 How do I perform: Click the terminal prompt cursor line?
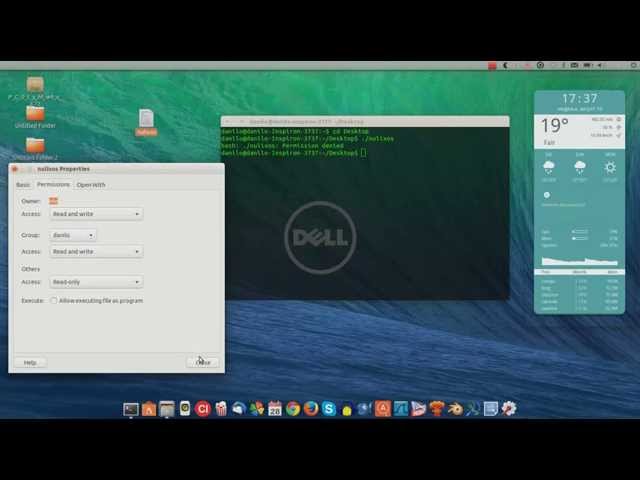(x=293, y=153)
